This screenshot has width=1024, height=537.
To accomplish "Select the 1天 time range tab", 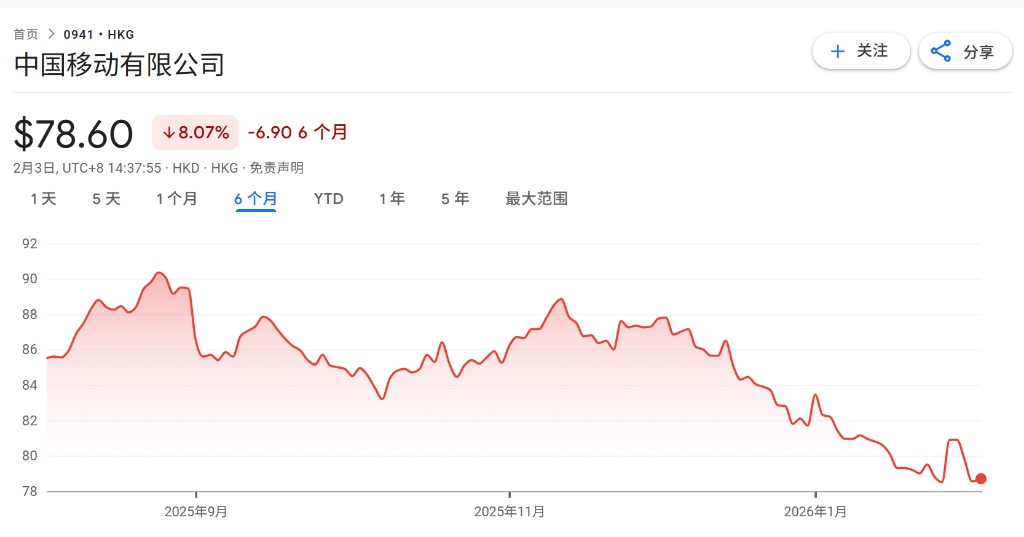I will click(x=43, y=199).
